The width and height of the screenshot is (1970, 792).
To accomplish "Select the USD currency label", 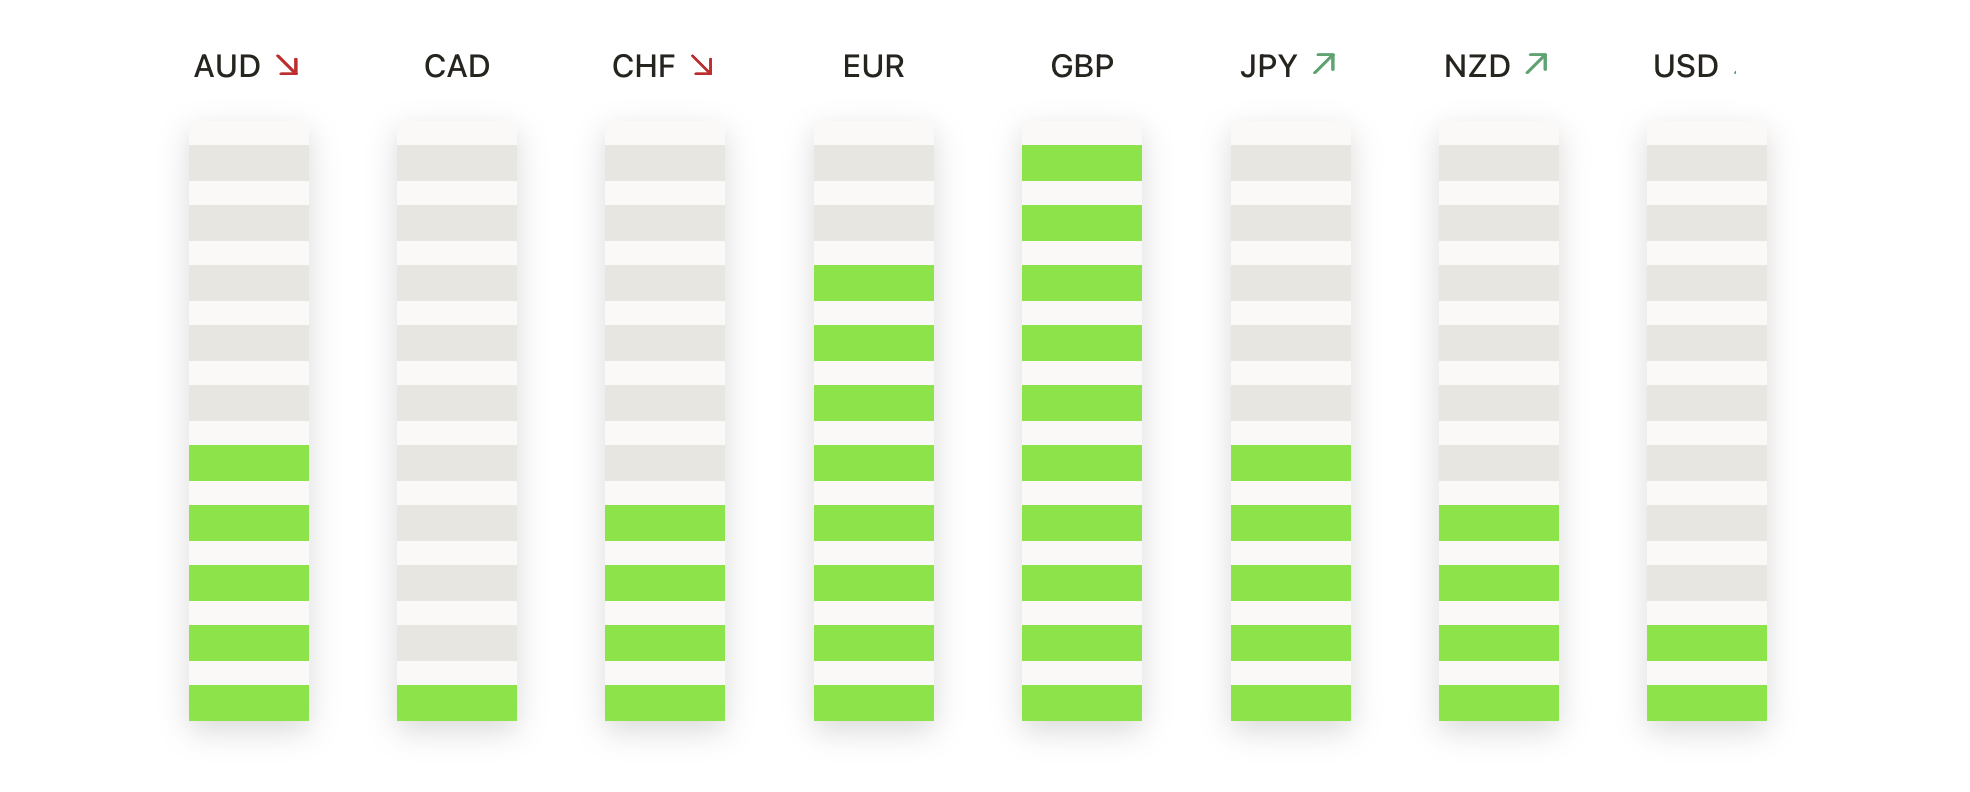I will [x=1686, y=66].
